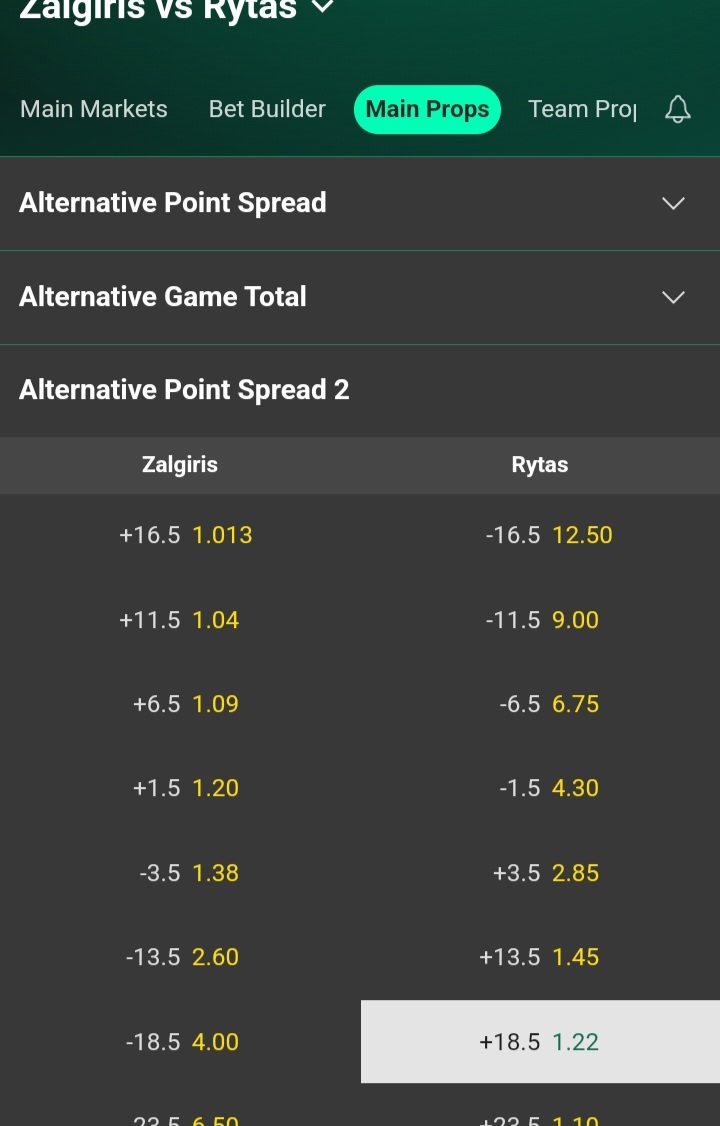Image resolution: width=720 pixels, height=1126 pixels.
Task: Switch to the Main Markets tab
Action: [x=94, y=109]
